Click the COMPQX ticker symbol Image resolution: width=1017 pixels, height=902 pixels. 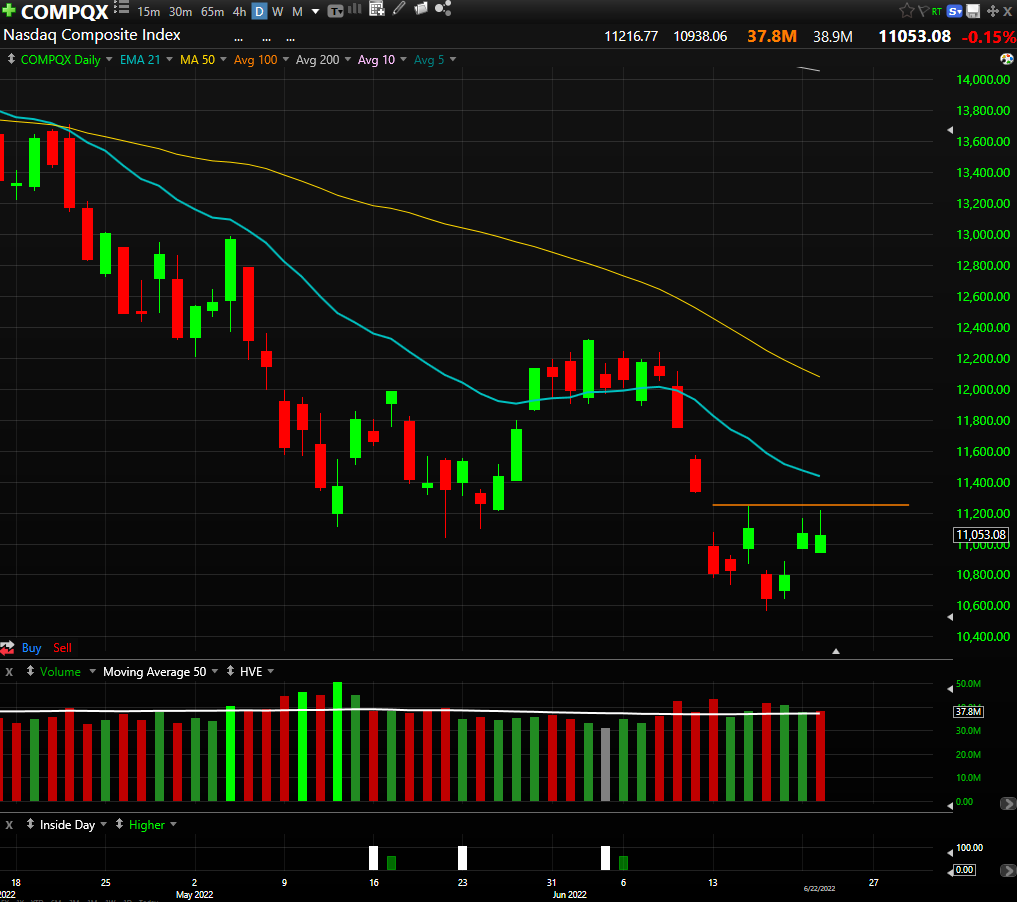pos(64,12)
